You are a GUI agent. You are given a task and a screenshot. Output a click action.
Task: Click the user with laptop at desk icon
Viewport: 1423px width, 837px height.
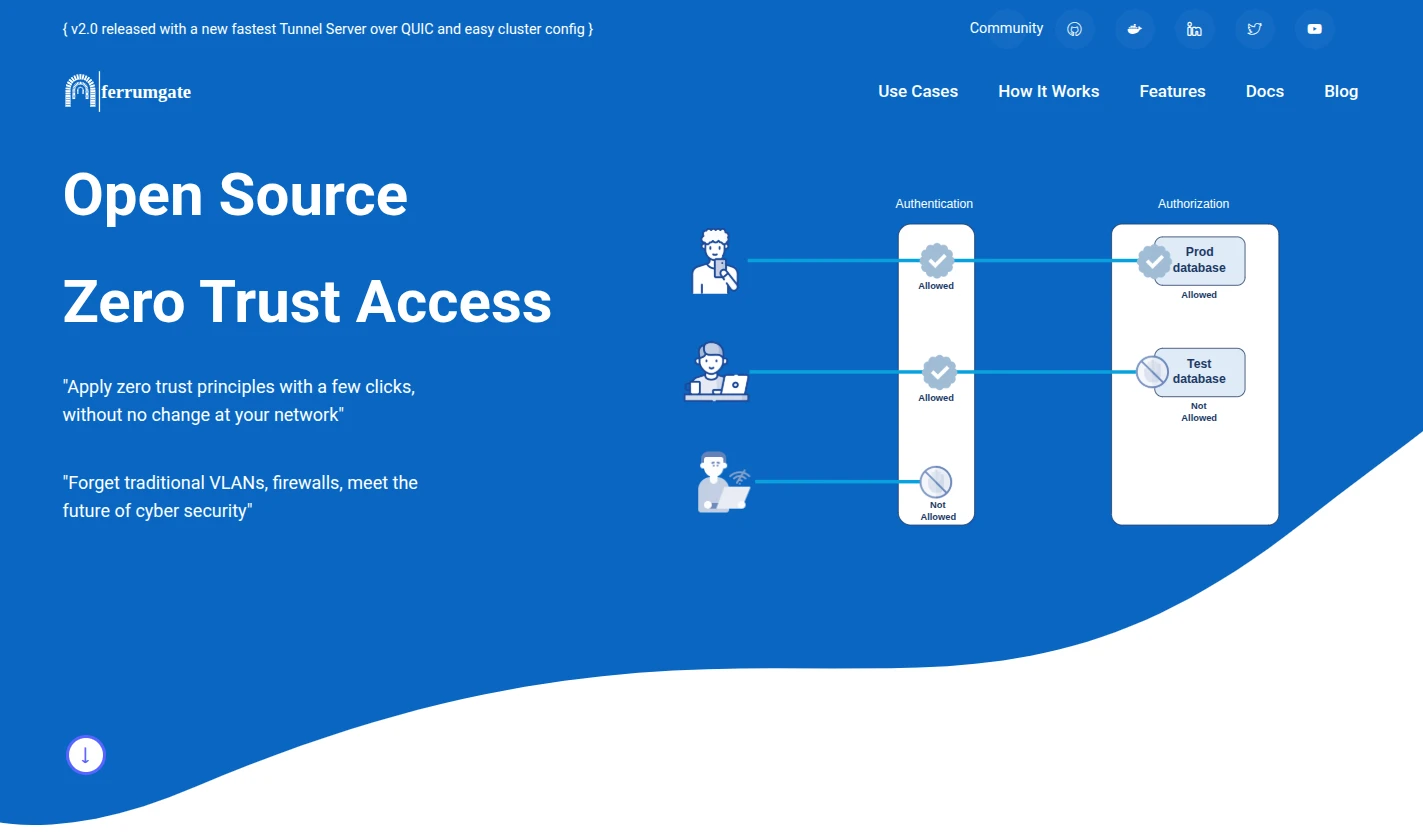coord(716,372)
